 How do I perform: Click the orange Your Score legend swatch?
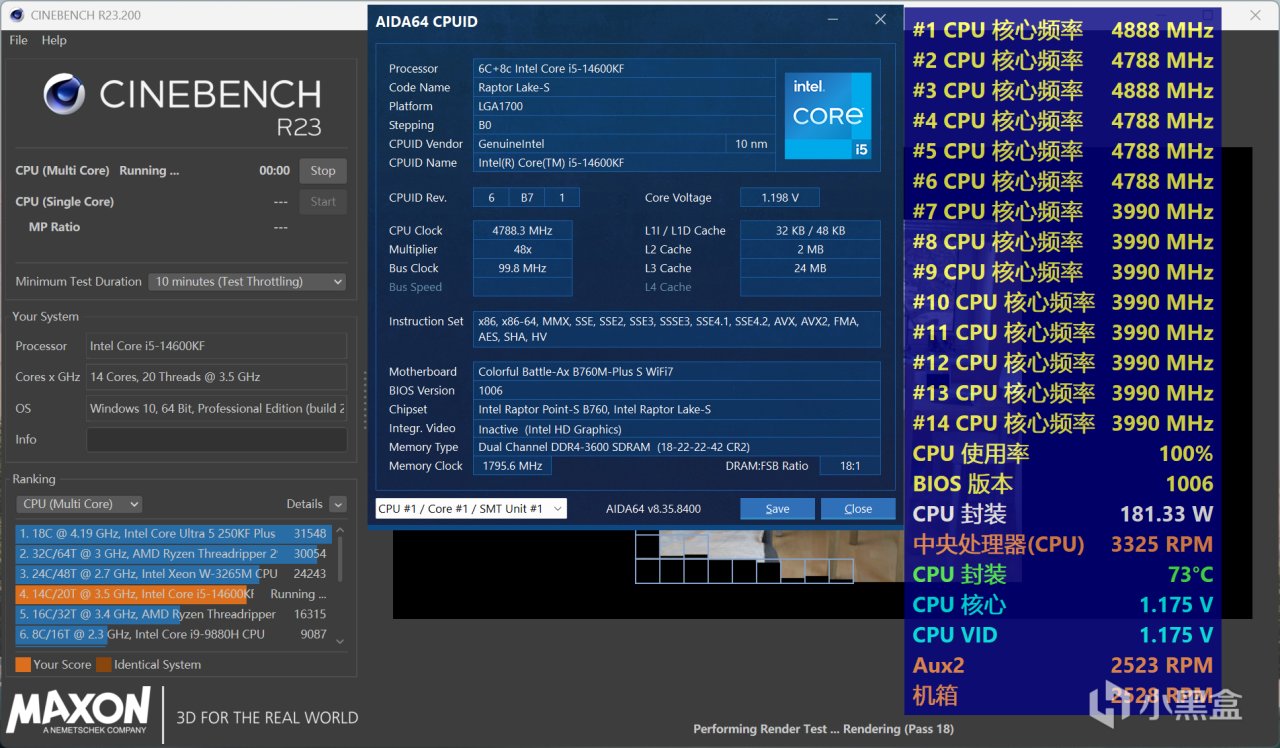click(x=23, y=664)
